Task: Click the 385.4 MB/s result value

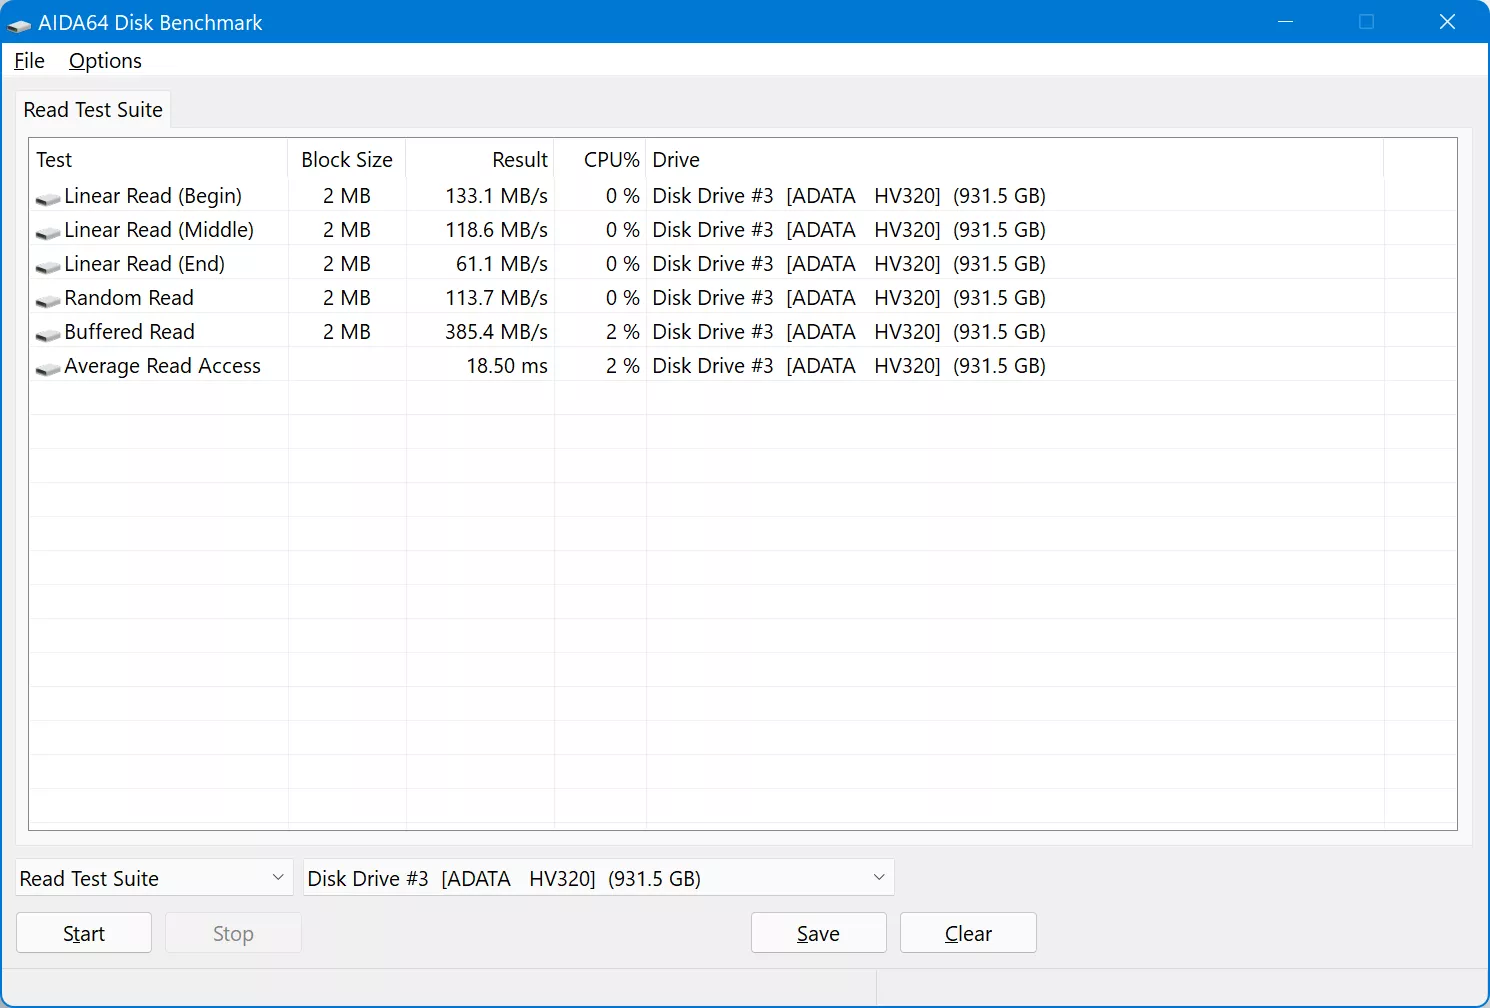Action: pos(497,332)
